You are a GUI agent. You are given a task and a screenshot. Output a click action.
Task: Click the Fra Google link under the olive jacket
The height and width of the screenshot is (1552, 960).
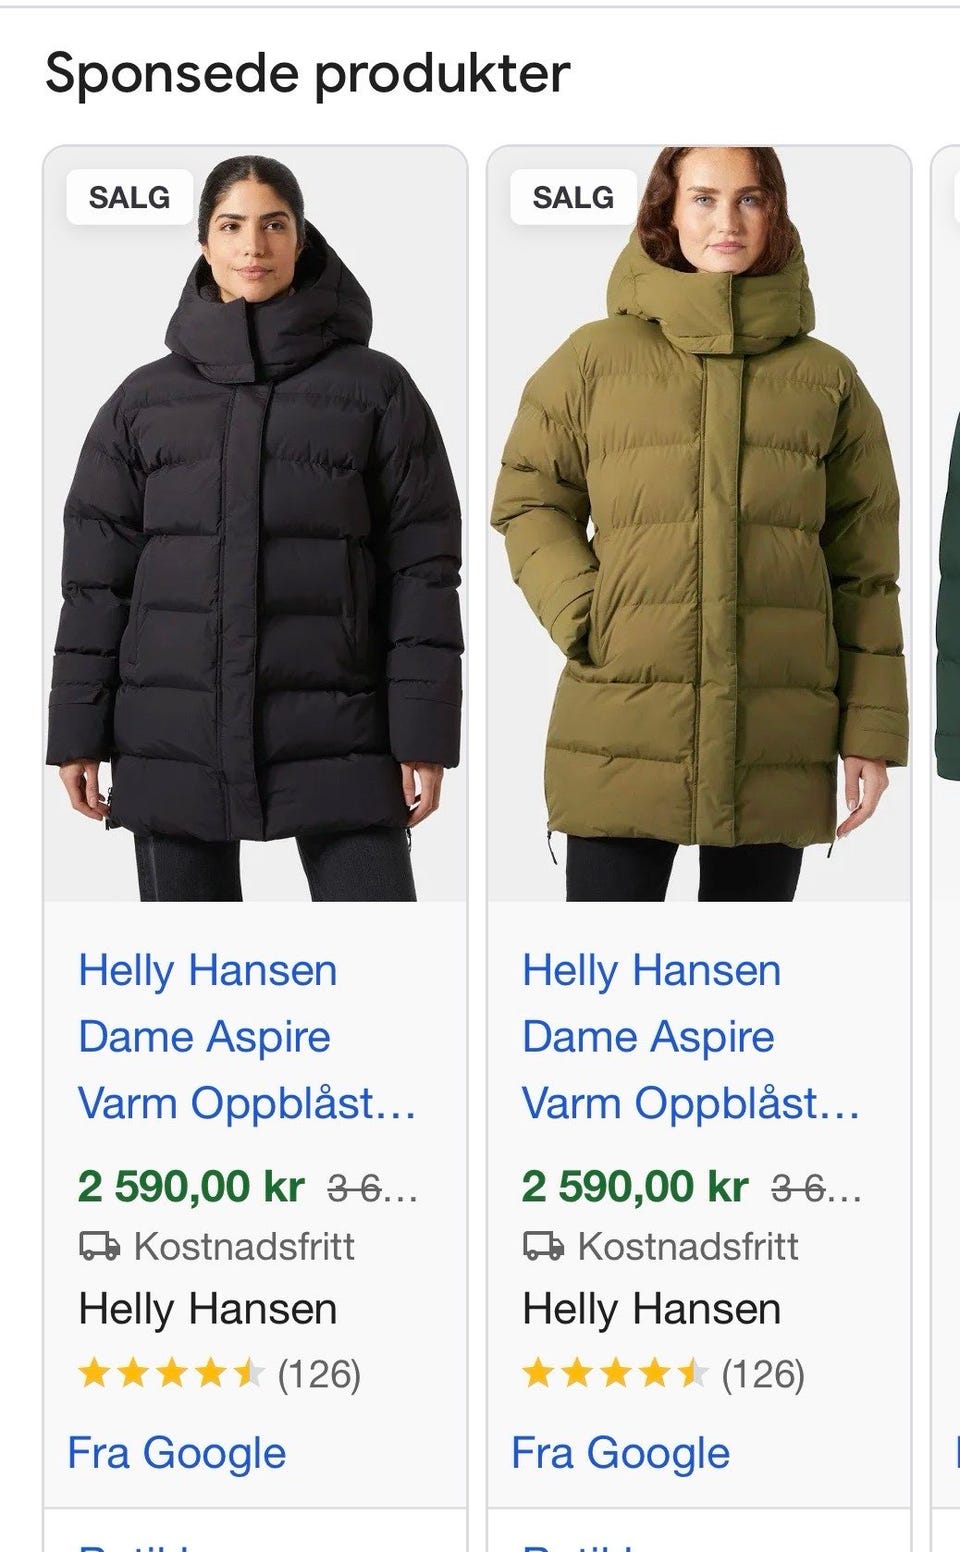click(621, 1453)
